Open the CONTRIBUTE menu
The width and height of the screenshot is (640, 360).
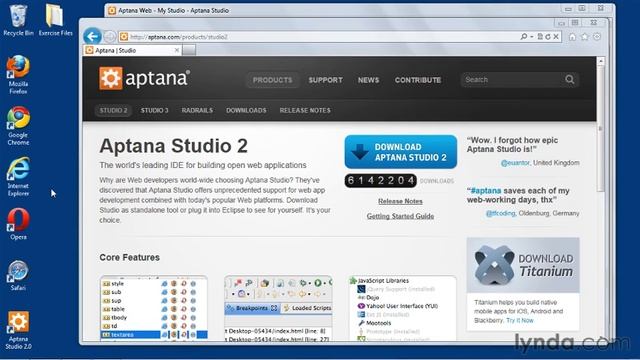[x=418, y=80]
